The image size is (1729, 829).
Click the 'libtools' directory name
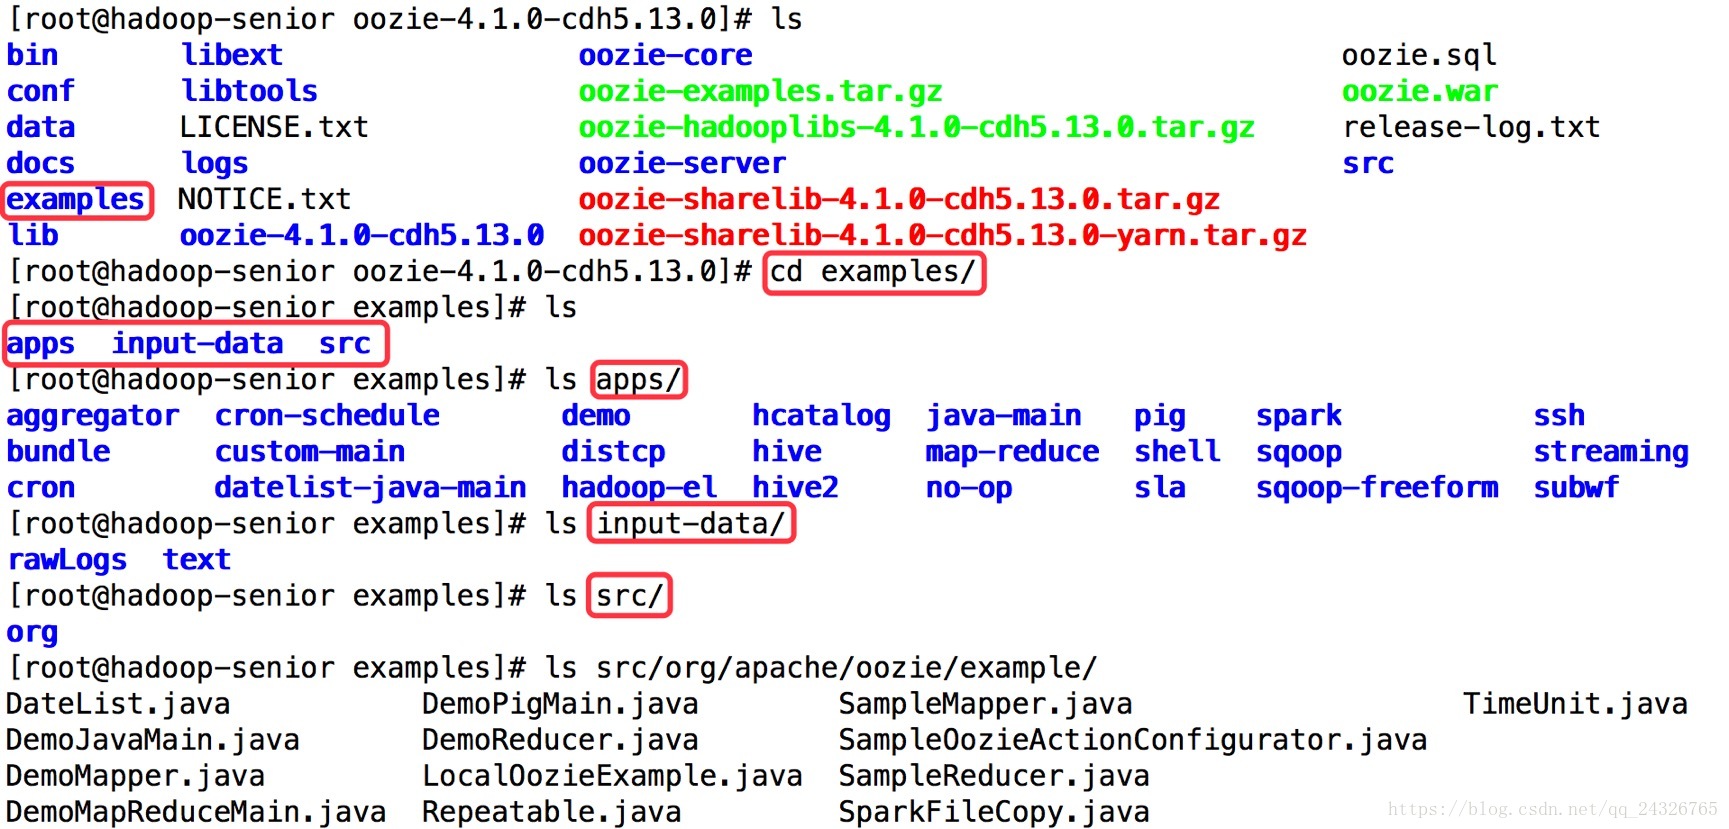pyautogui.click(x=249, y=91)
